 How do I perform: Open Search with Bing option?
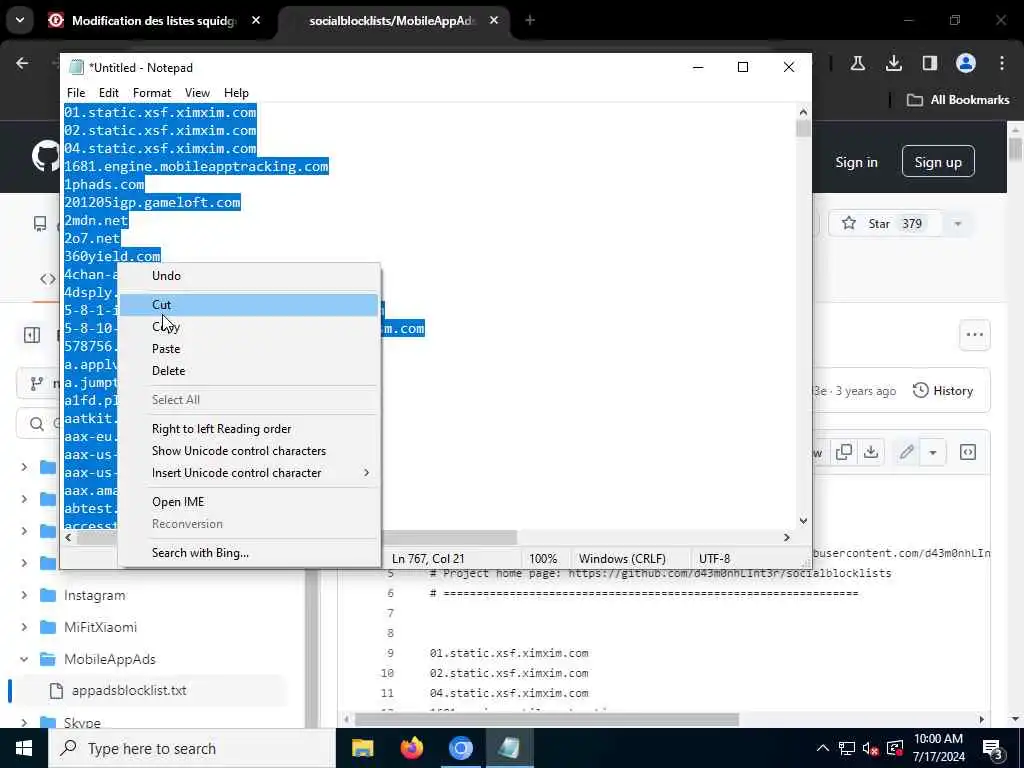(x=248, y=553)
